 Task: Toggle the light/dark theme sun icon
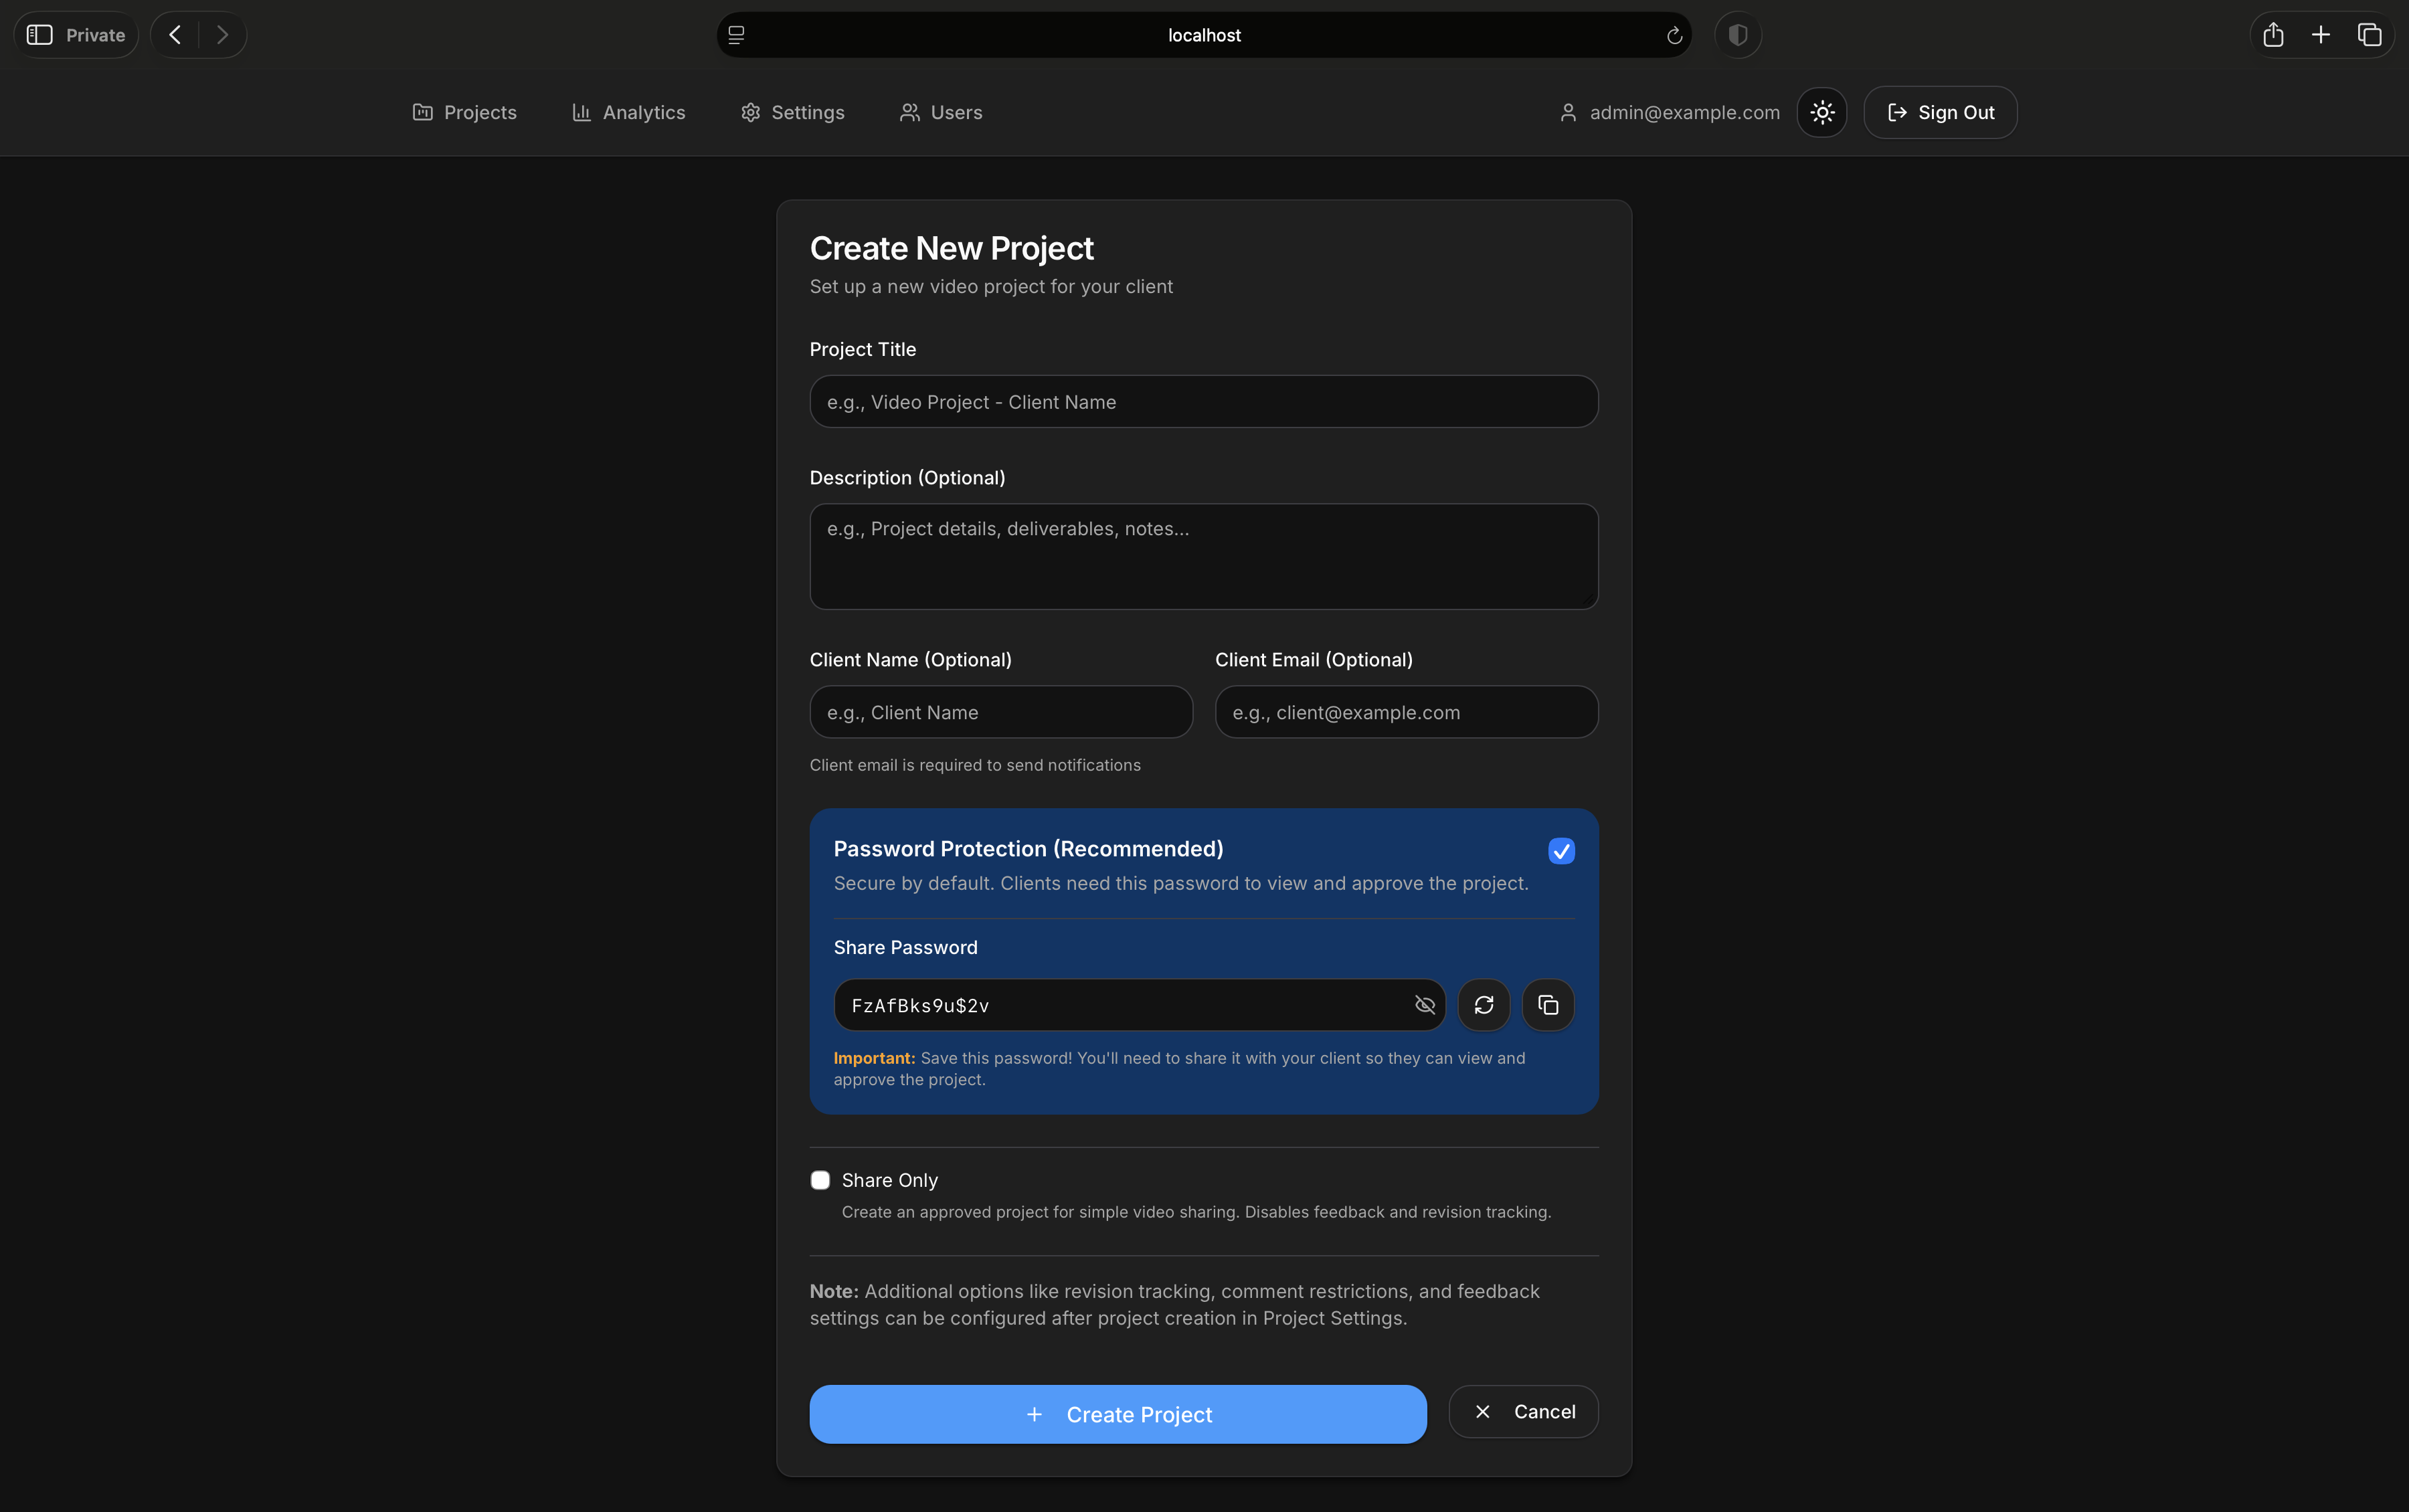1821,112
